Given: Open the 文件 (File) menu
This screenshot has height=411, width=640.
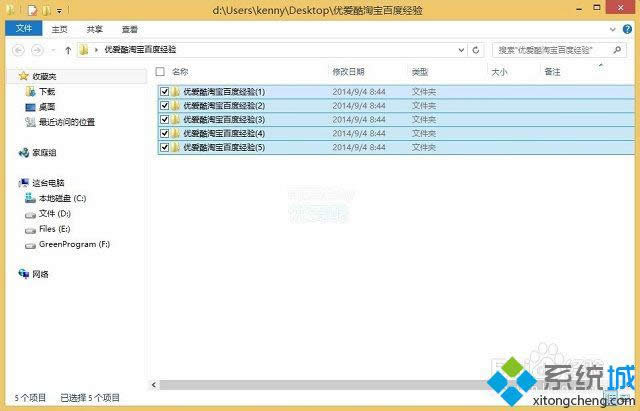Looking at the screenshot, I should 23,30.
